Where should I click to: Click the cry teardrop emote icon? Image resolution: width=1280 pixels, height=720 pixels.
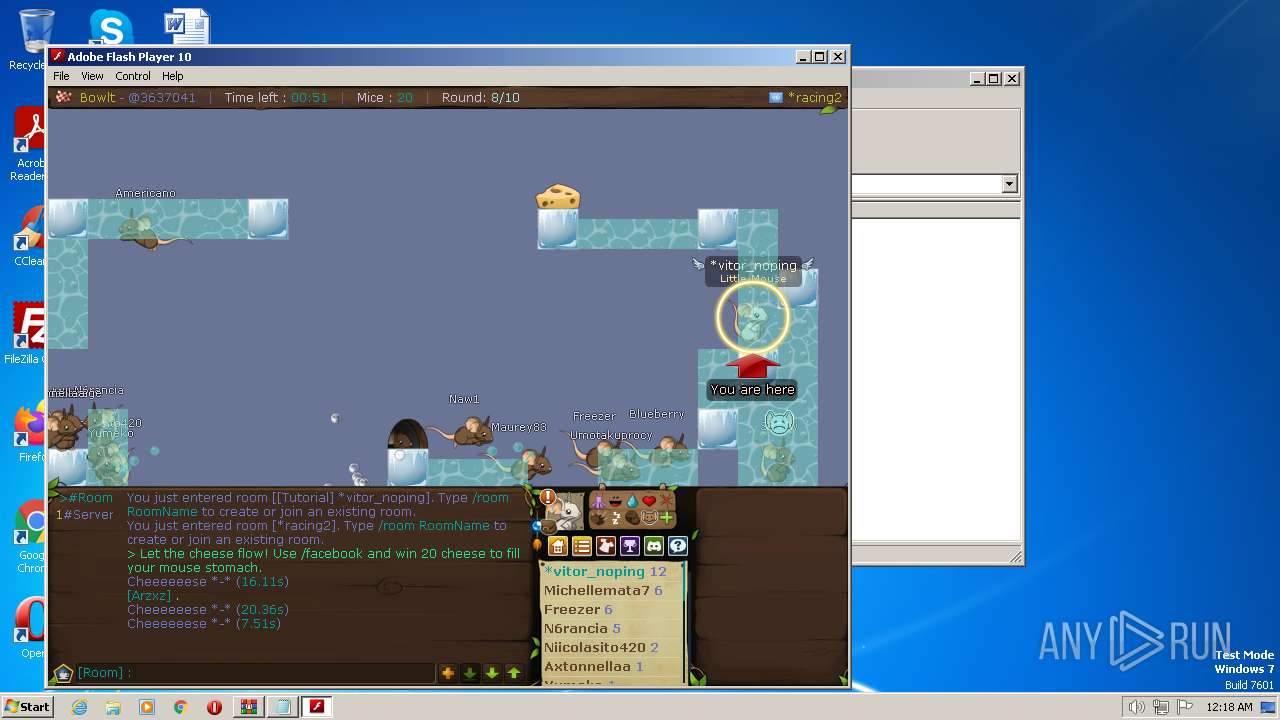[632, 502]
